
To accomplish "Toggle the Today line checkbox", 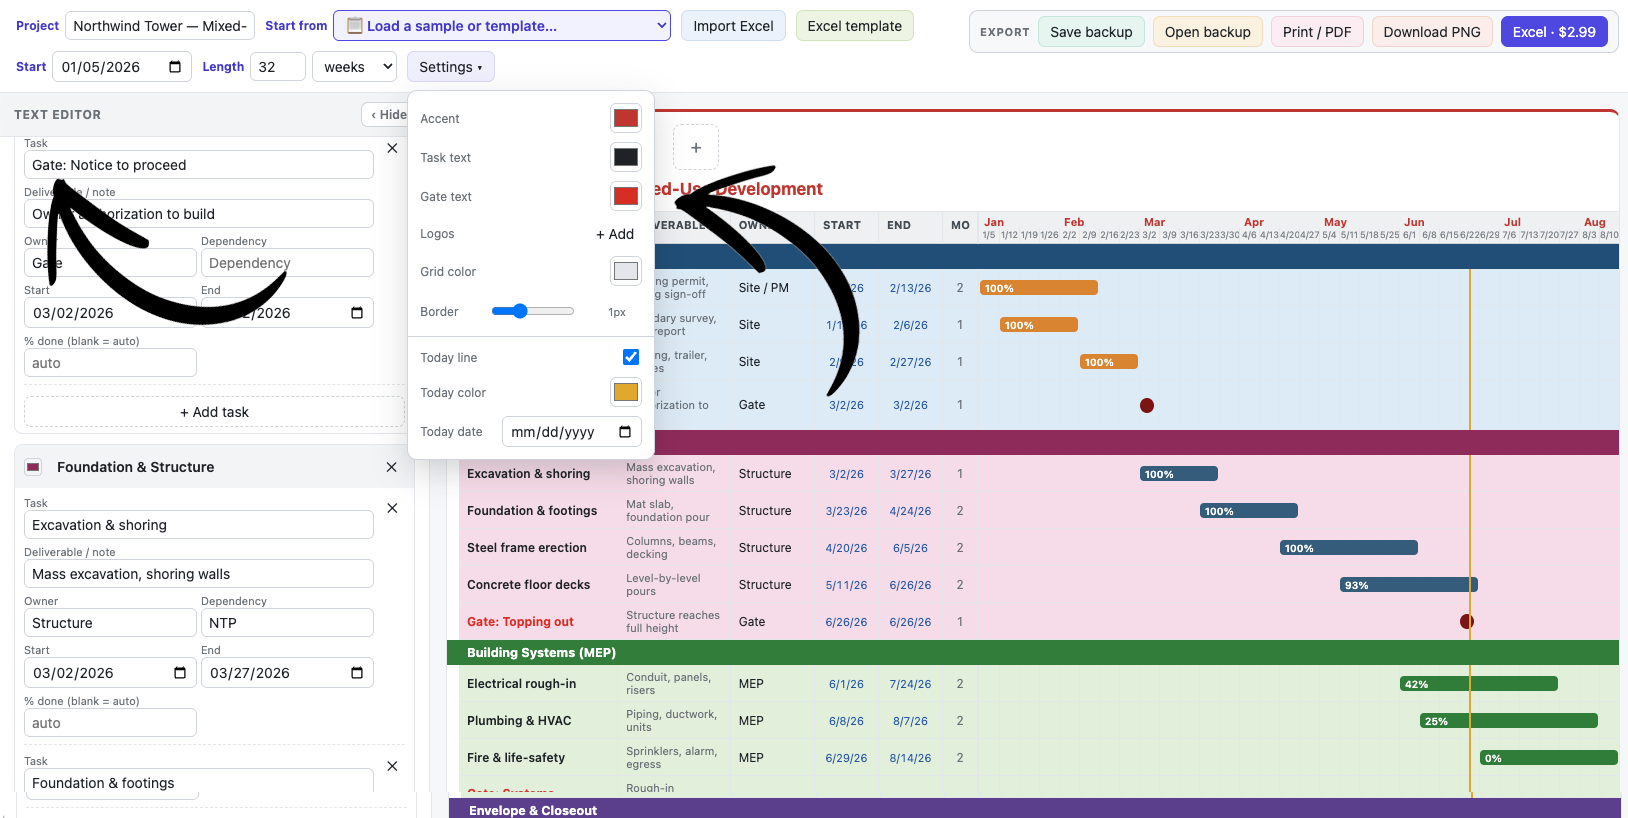I will [x=631, y=357].
